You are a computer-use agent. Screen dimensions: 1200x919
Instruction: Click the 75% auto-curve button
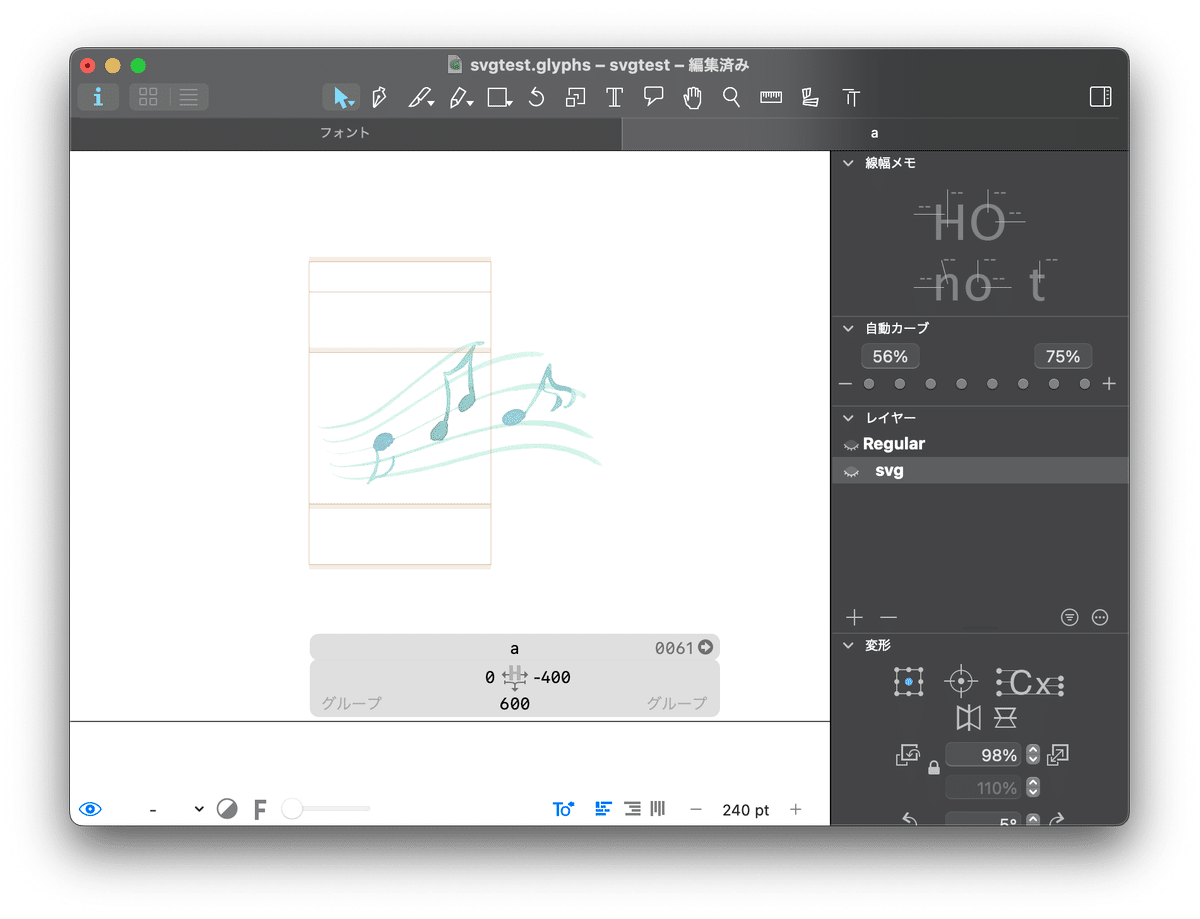coord(1063,357)
